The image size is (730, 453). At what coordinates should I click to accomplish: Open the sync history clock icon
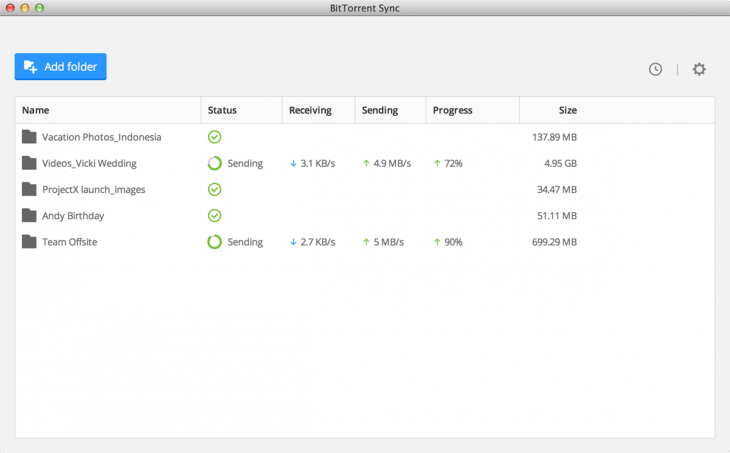click(x=655, y=69)
